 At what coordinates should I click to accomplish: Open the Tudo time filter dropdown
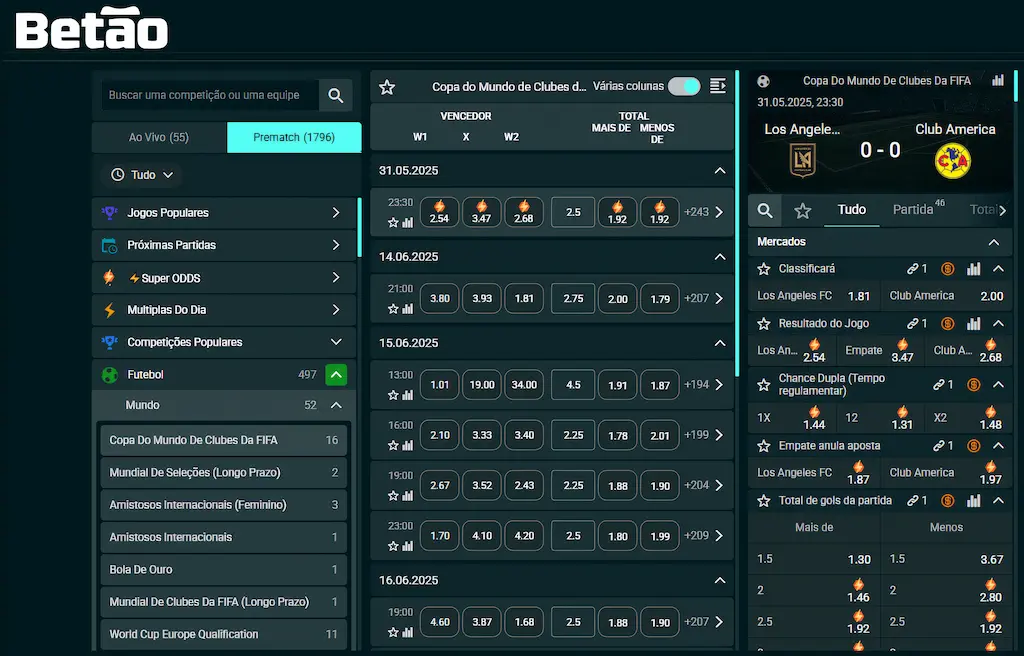(142, 175)
